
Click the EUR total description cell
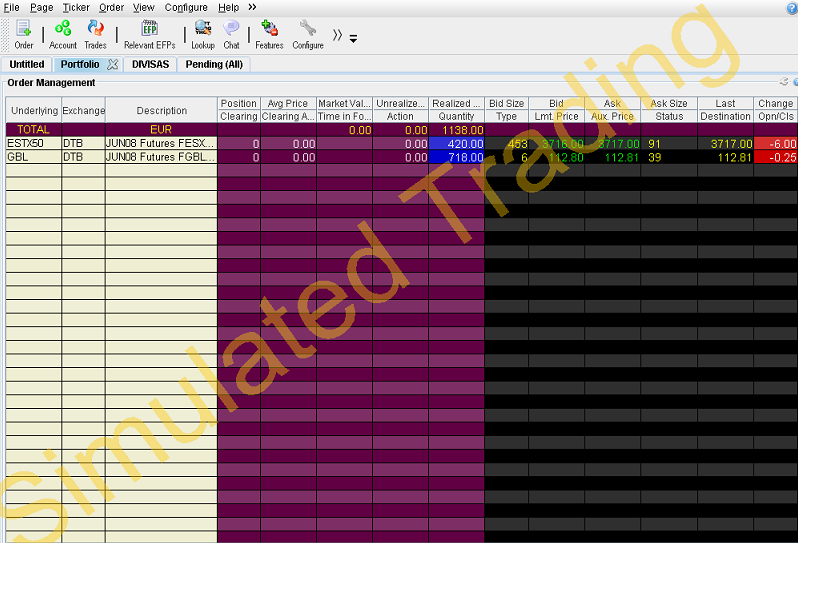pyautogui.click(x=161, y=130)
